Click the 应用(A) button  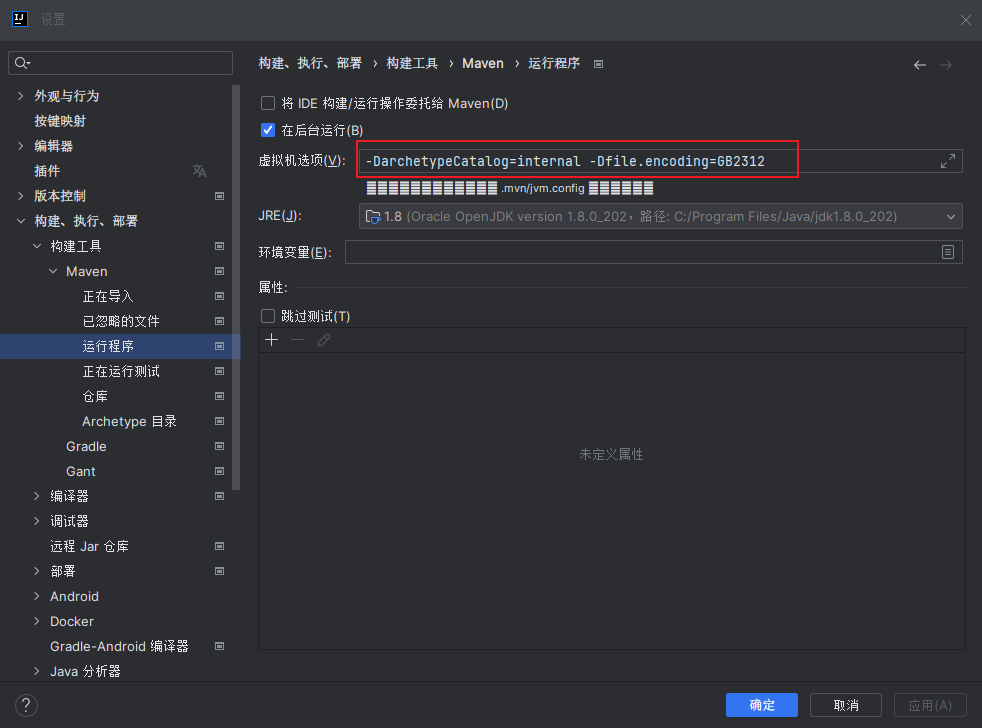(929, 705)
